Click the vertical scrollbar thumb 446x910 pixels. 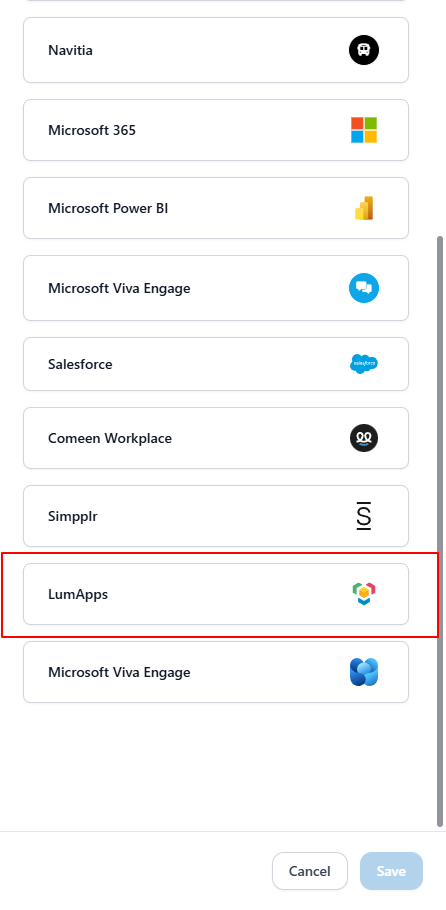[440, 530]
